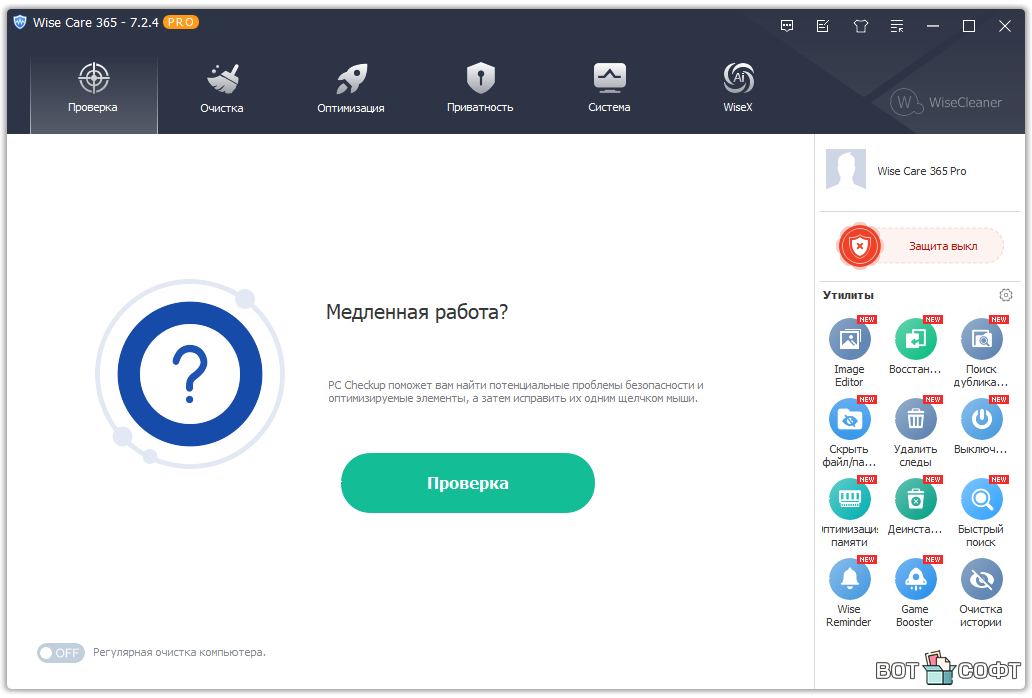Launch Удалить следы utility
This screenshot has width=1032, height=698.
916,419
